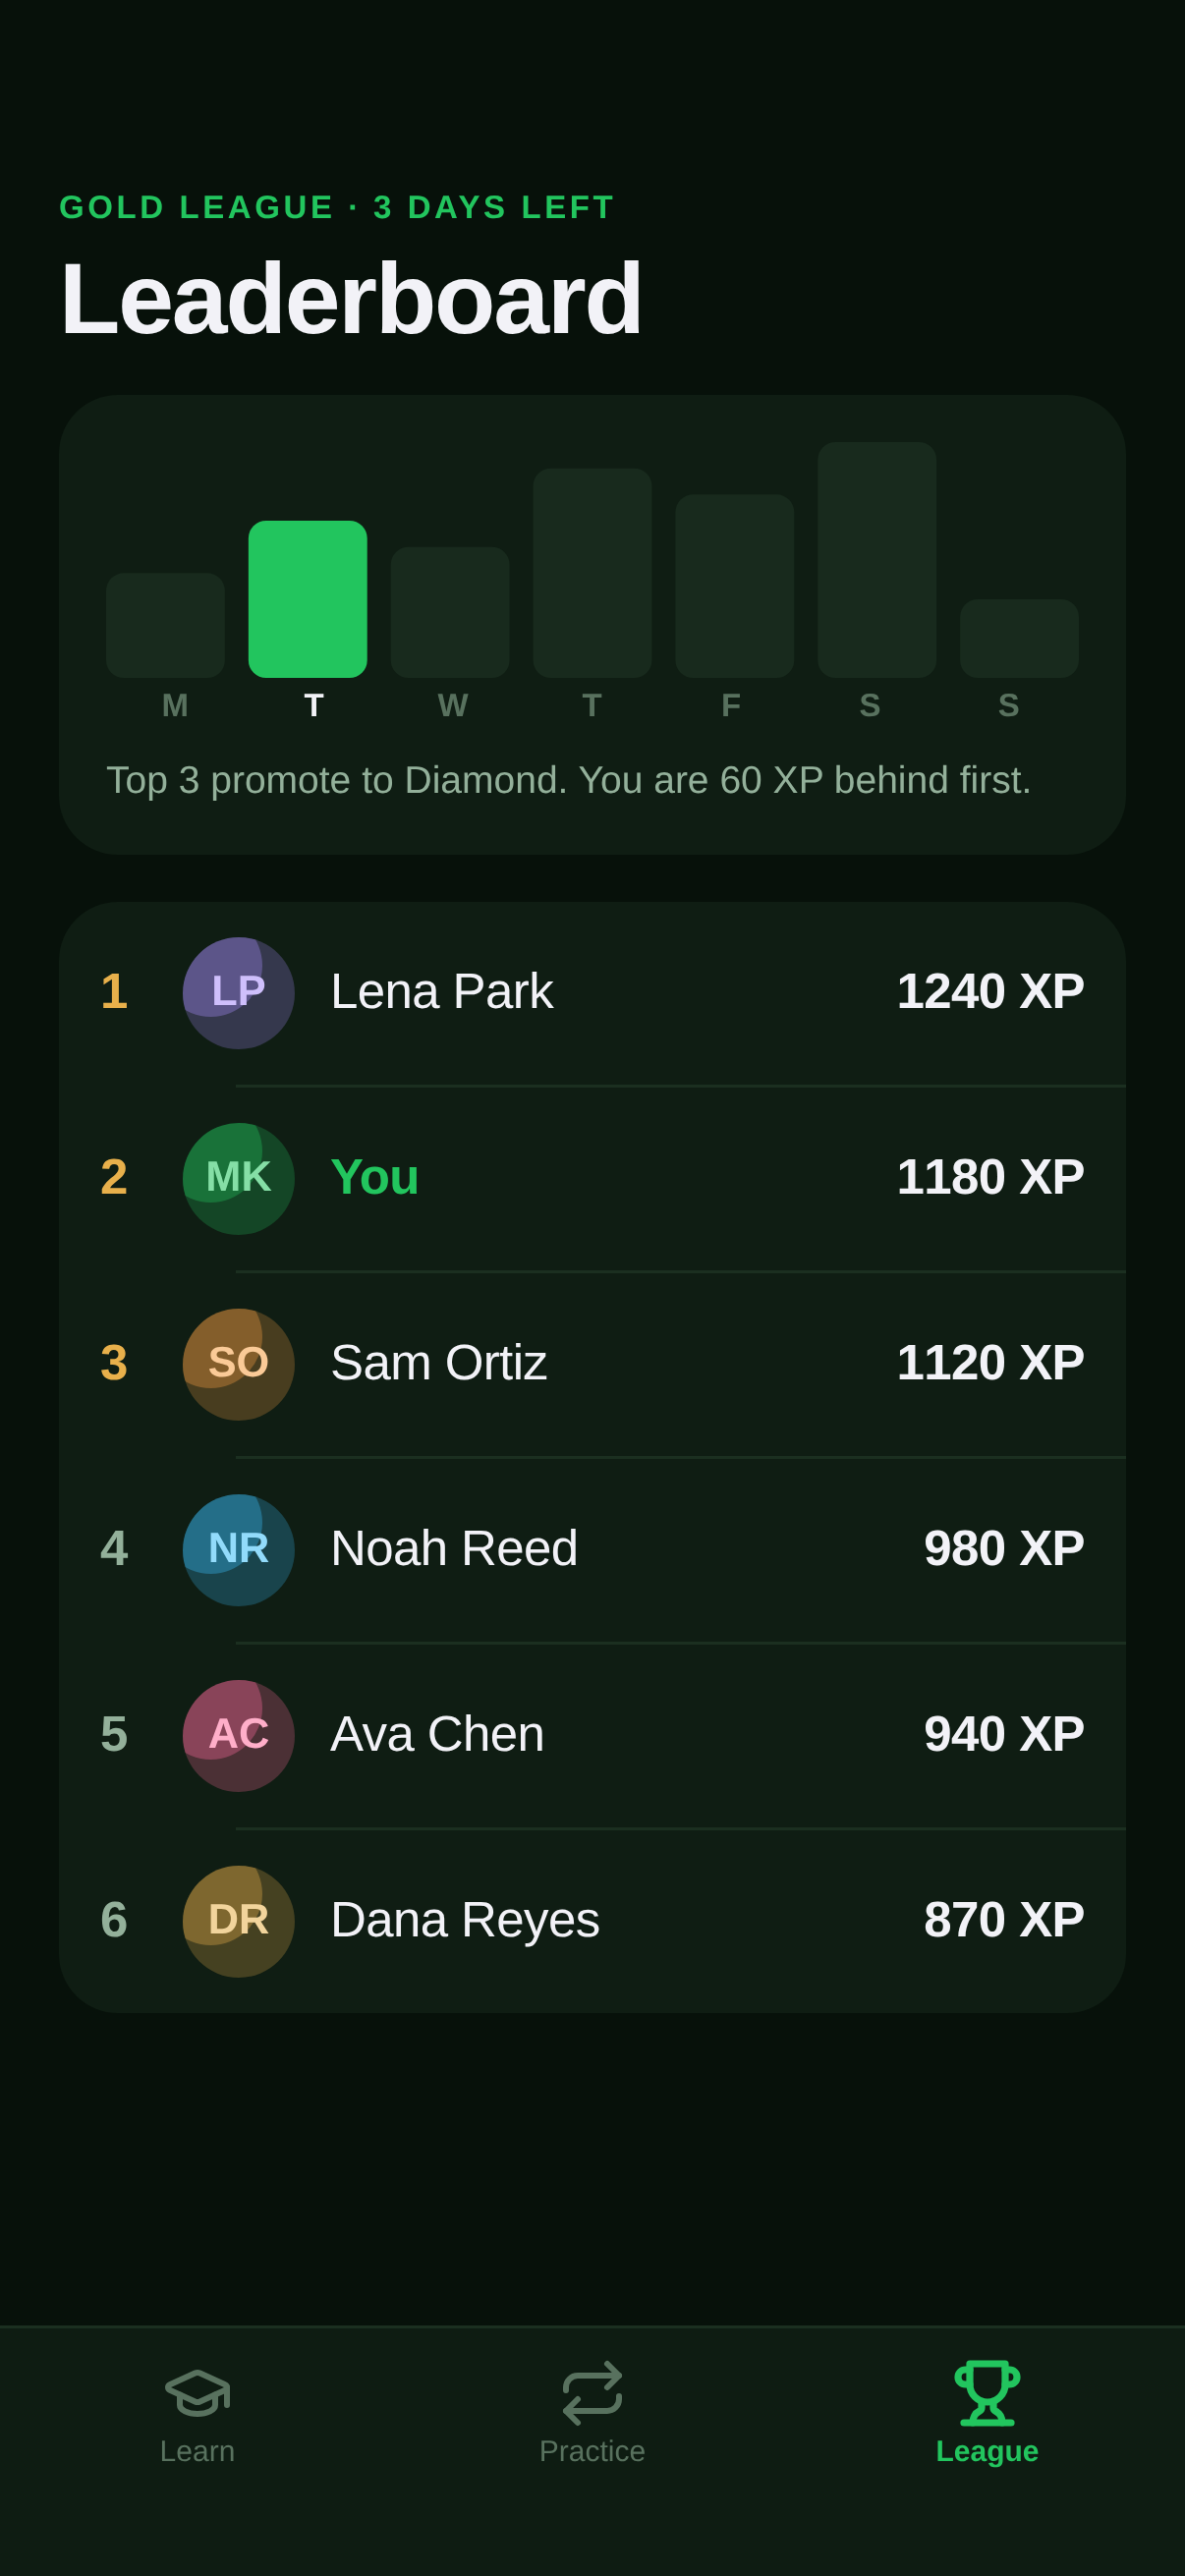Tap Noah Reed's NR avatar
This screenshot has width=1185, height=2576.
click(238, 1550)
